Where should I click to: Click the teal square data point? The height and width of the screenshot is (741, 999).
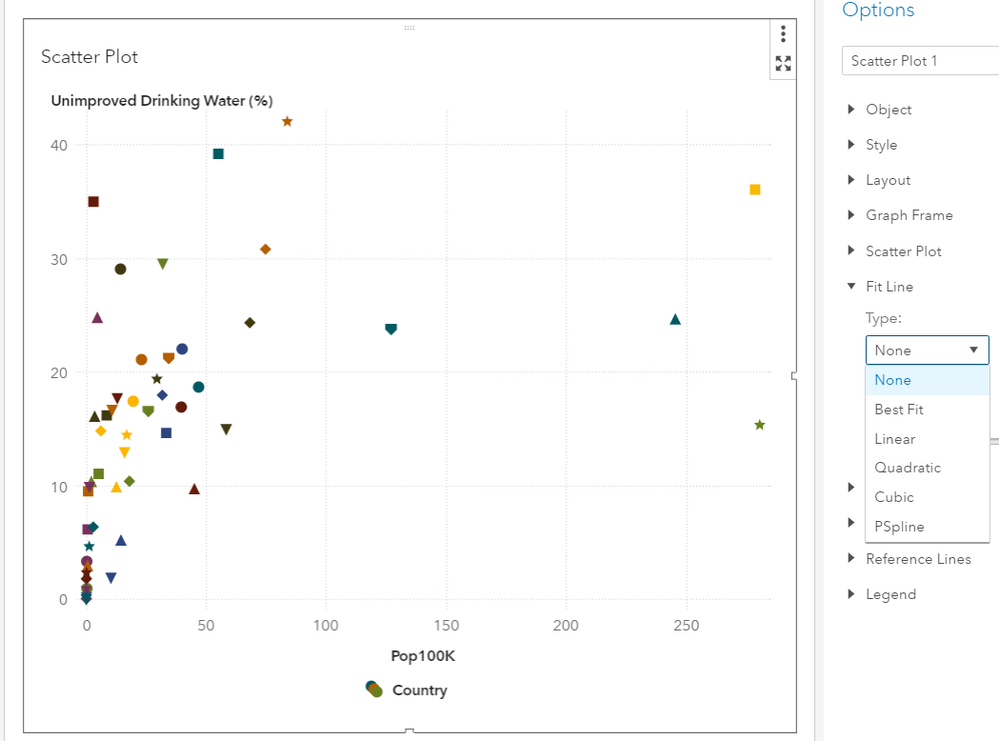(x=218, y=154)
